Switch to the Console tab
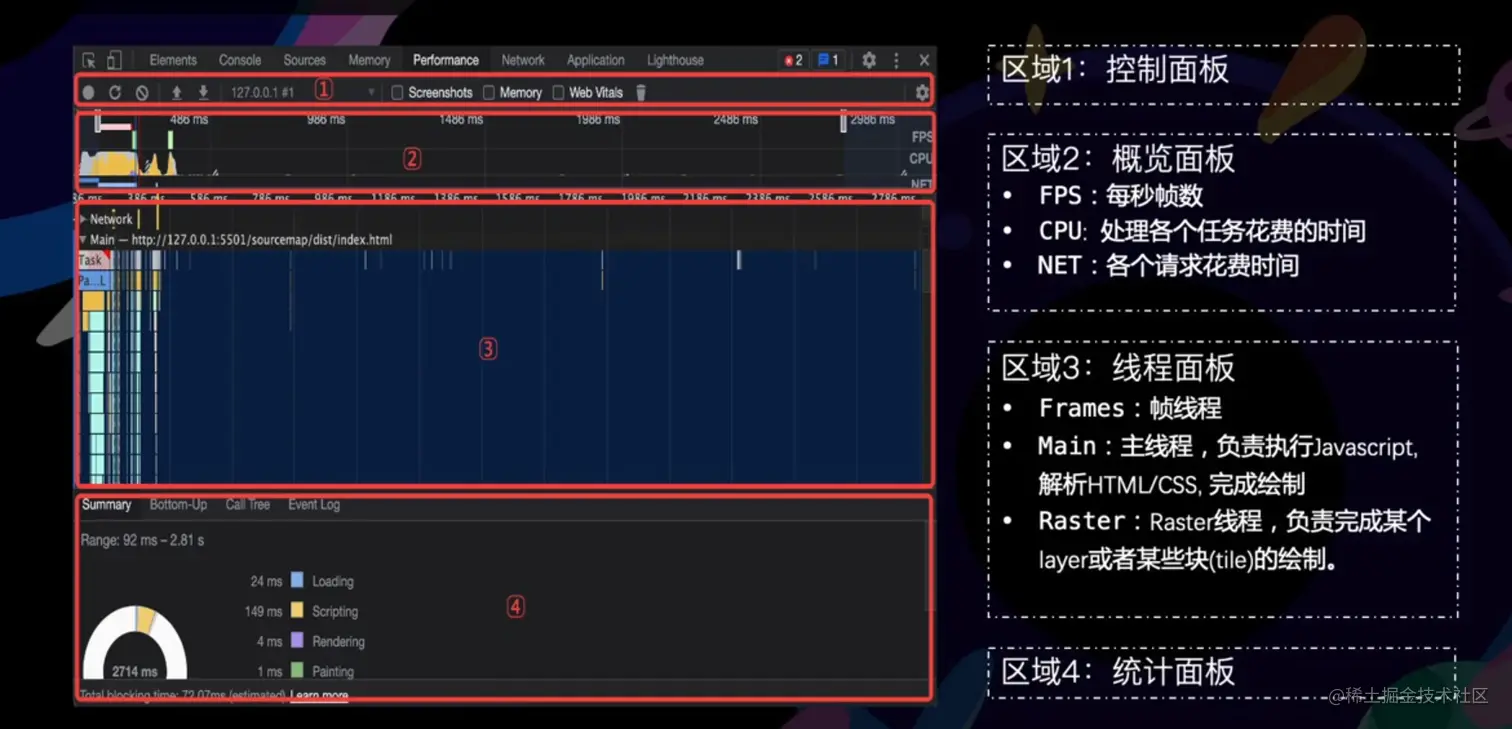Viewport: 1512px width, 729px height. point(240,60)
